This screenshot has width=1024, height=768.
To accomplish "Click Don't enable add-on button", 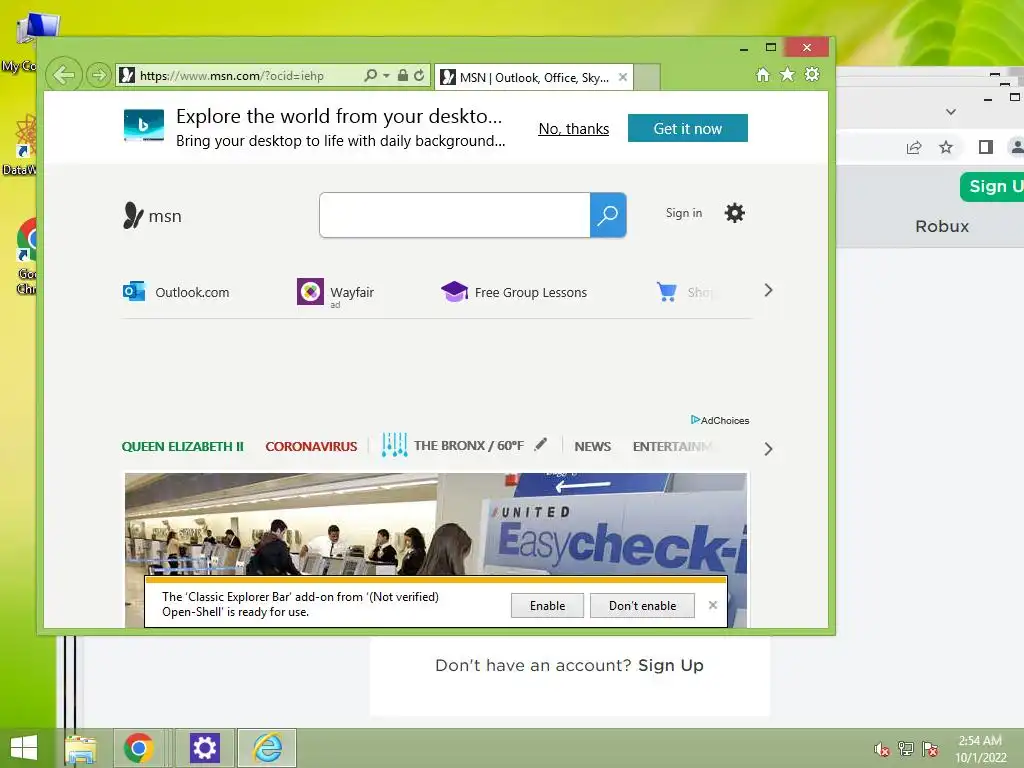I will [642, 605].
